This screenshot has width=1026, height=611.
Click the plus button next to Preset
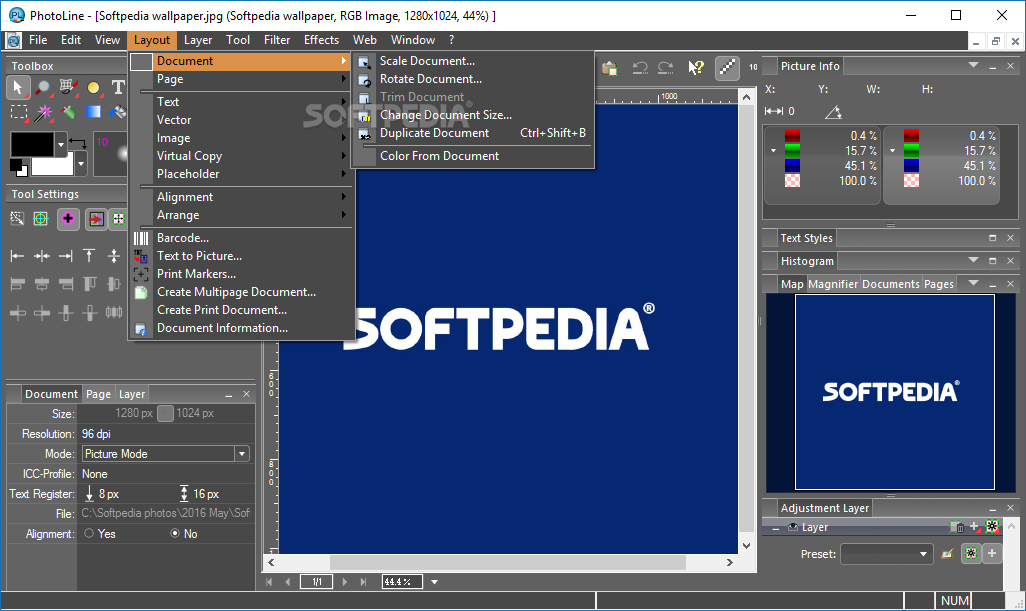(x=992, y=553)
